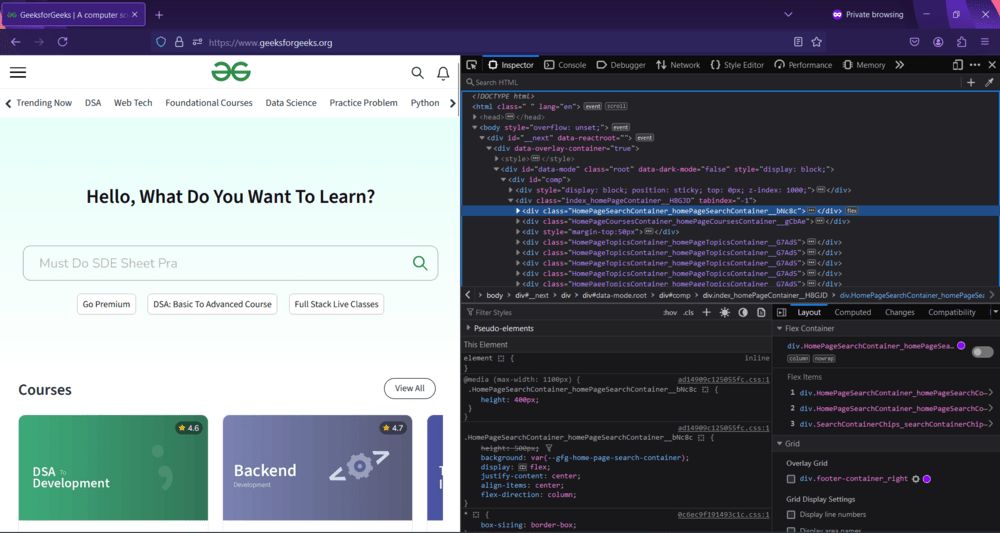The height and width of the screenshot is (533, 1000).
Task: Open grid settings gear for footer-container_right
Action: click(916, 479)
